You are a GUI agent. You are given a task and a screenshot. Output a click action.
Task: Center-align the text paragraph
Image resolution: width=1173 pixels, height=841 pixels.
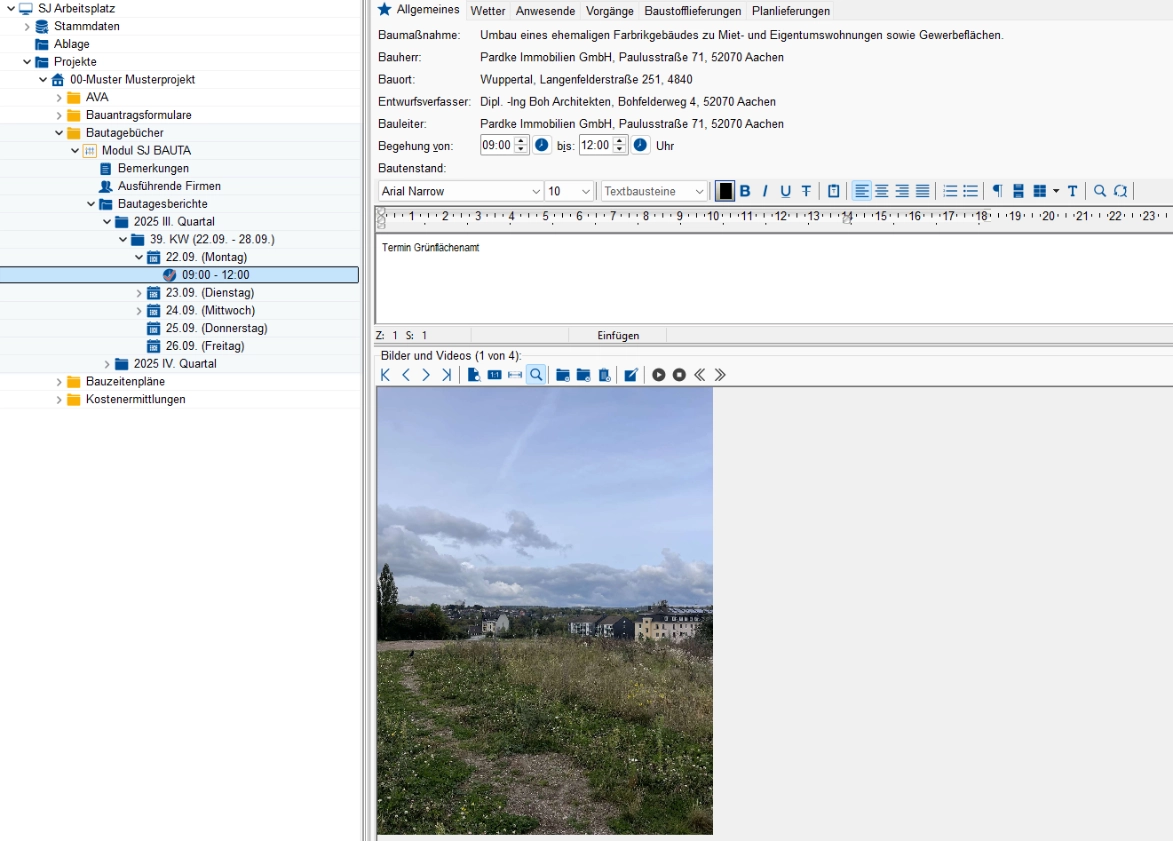coord(882,191)
